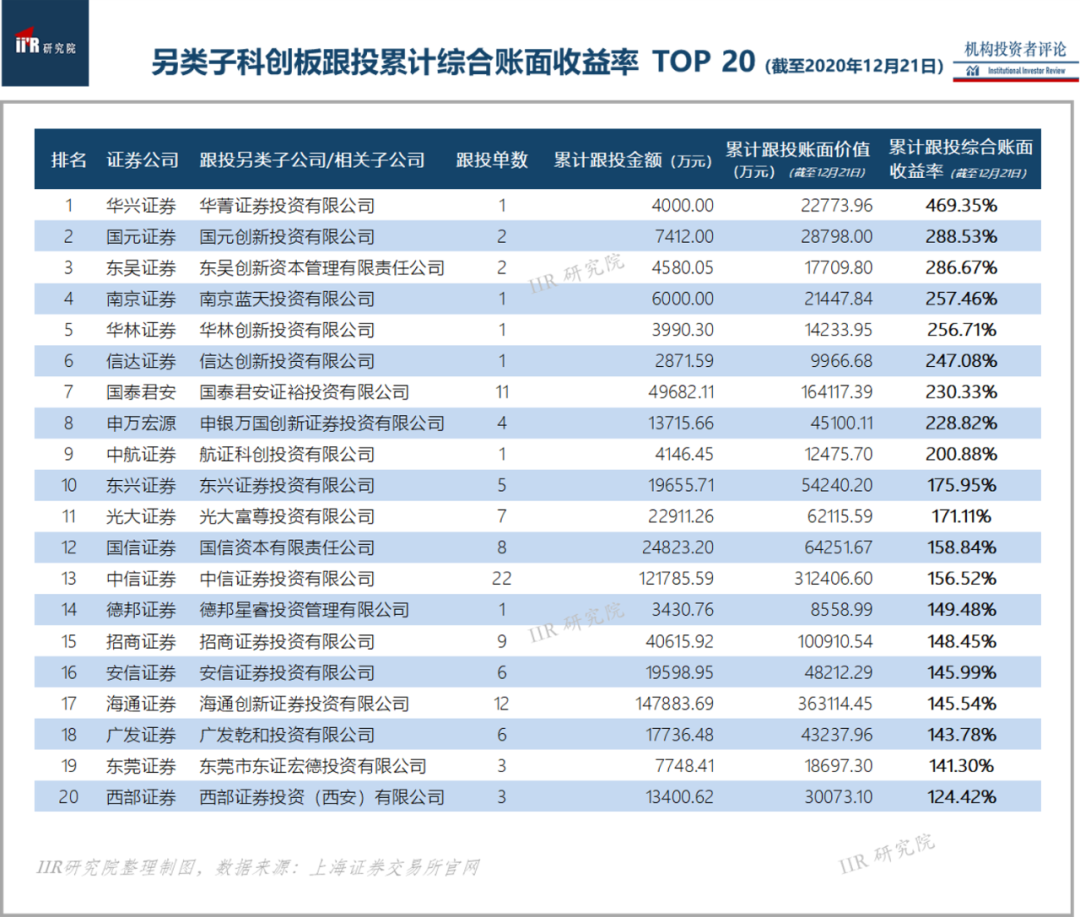Click 华菁证券投资有限公司 in the table
1080x917 pixels.
click(287, 205)
